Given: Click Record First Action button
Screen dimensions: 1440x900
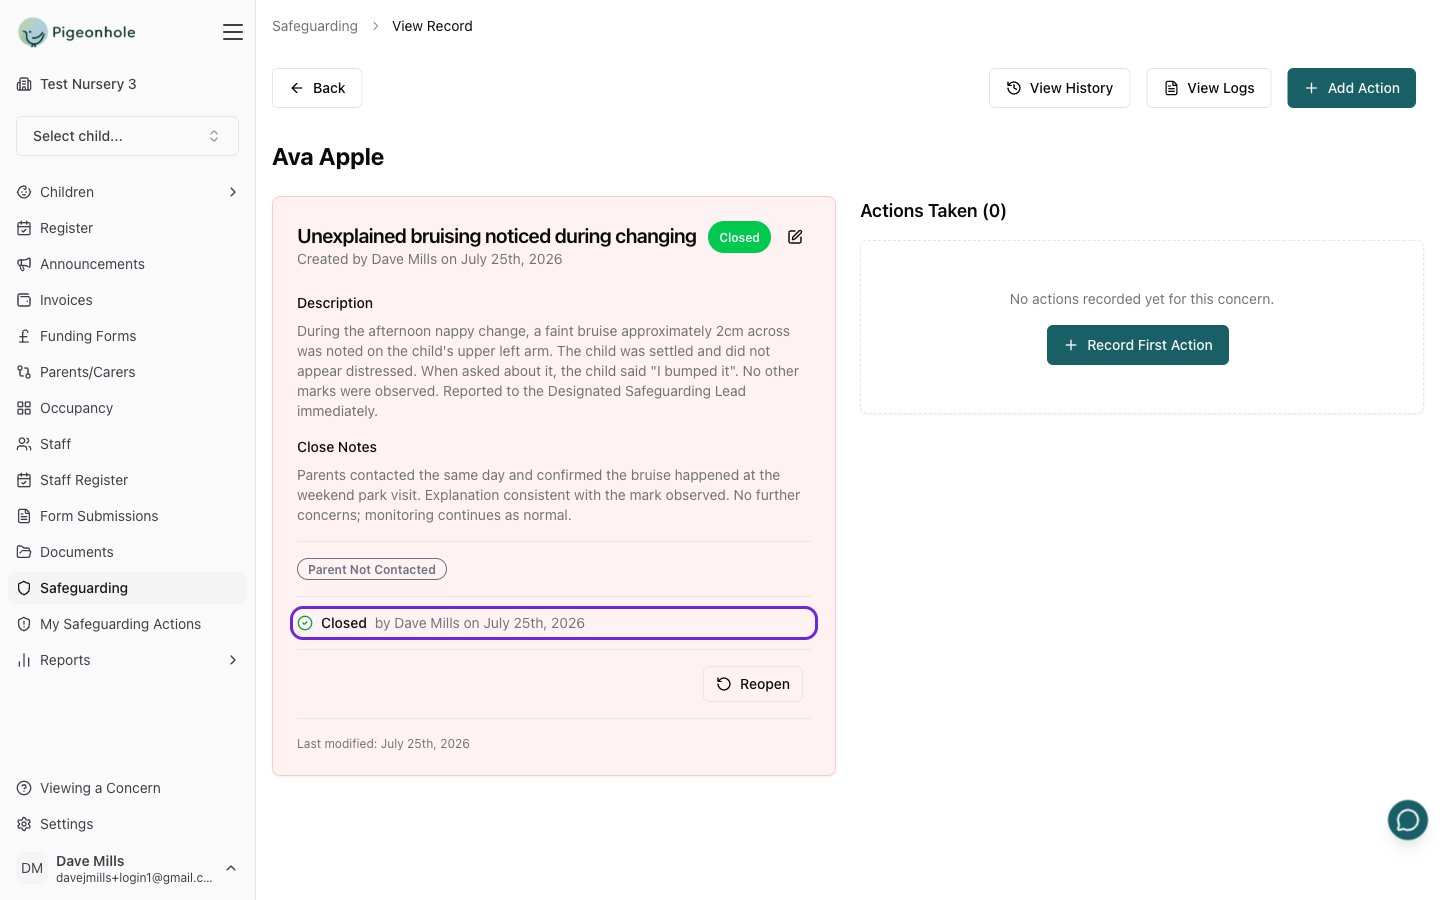Looking at the screenshot, I should pyautogui.click(x=1138, y=345).
